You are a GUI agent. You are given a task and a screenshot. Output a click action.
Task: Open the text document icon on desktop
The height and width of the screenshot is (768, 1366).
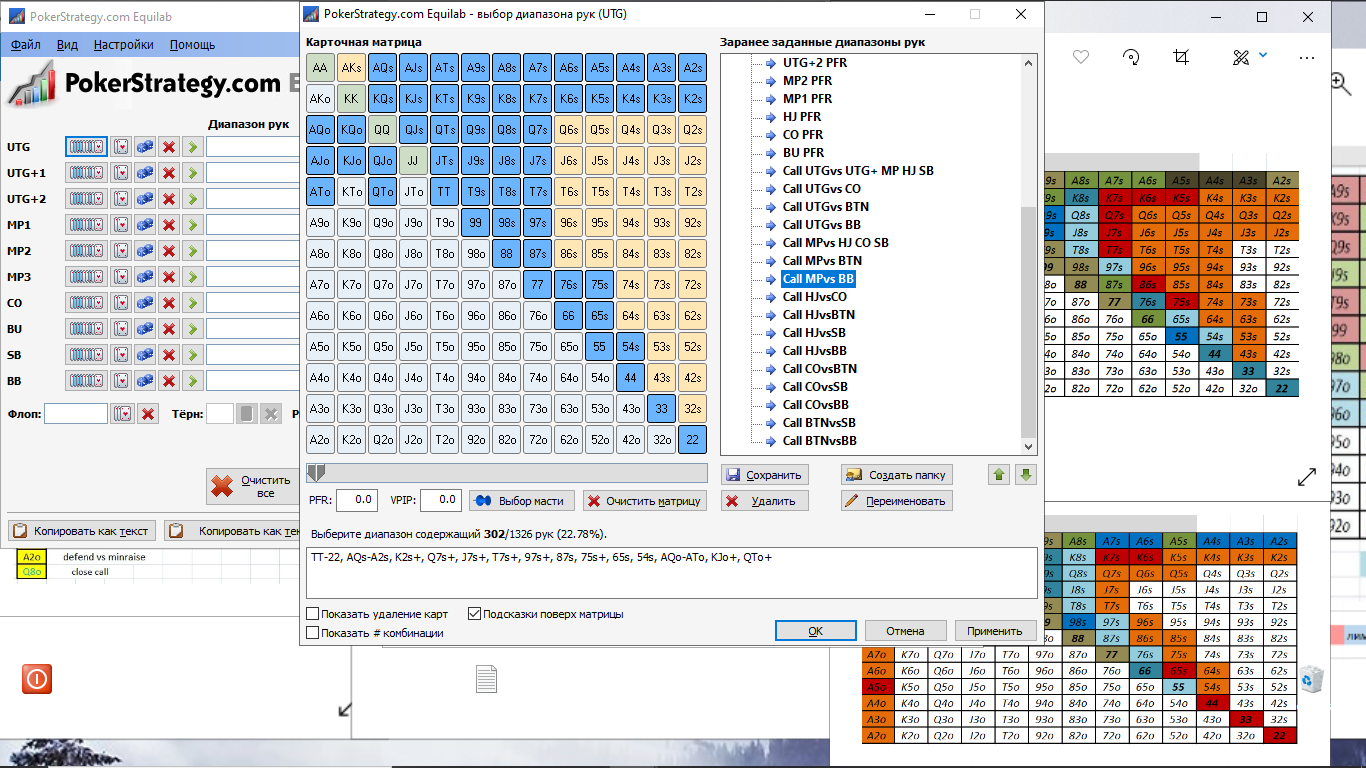[486, 679]
